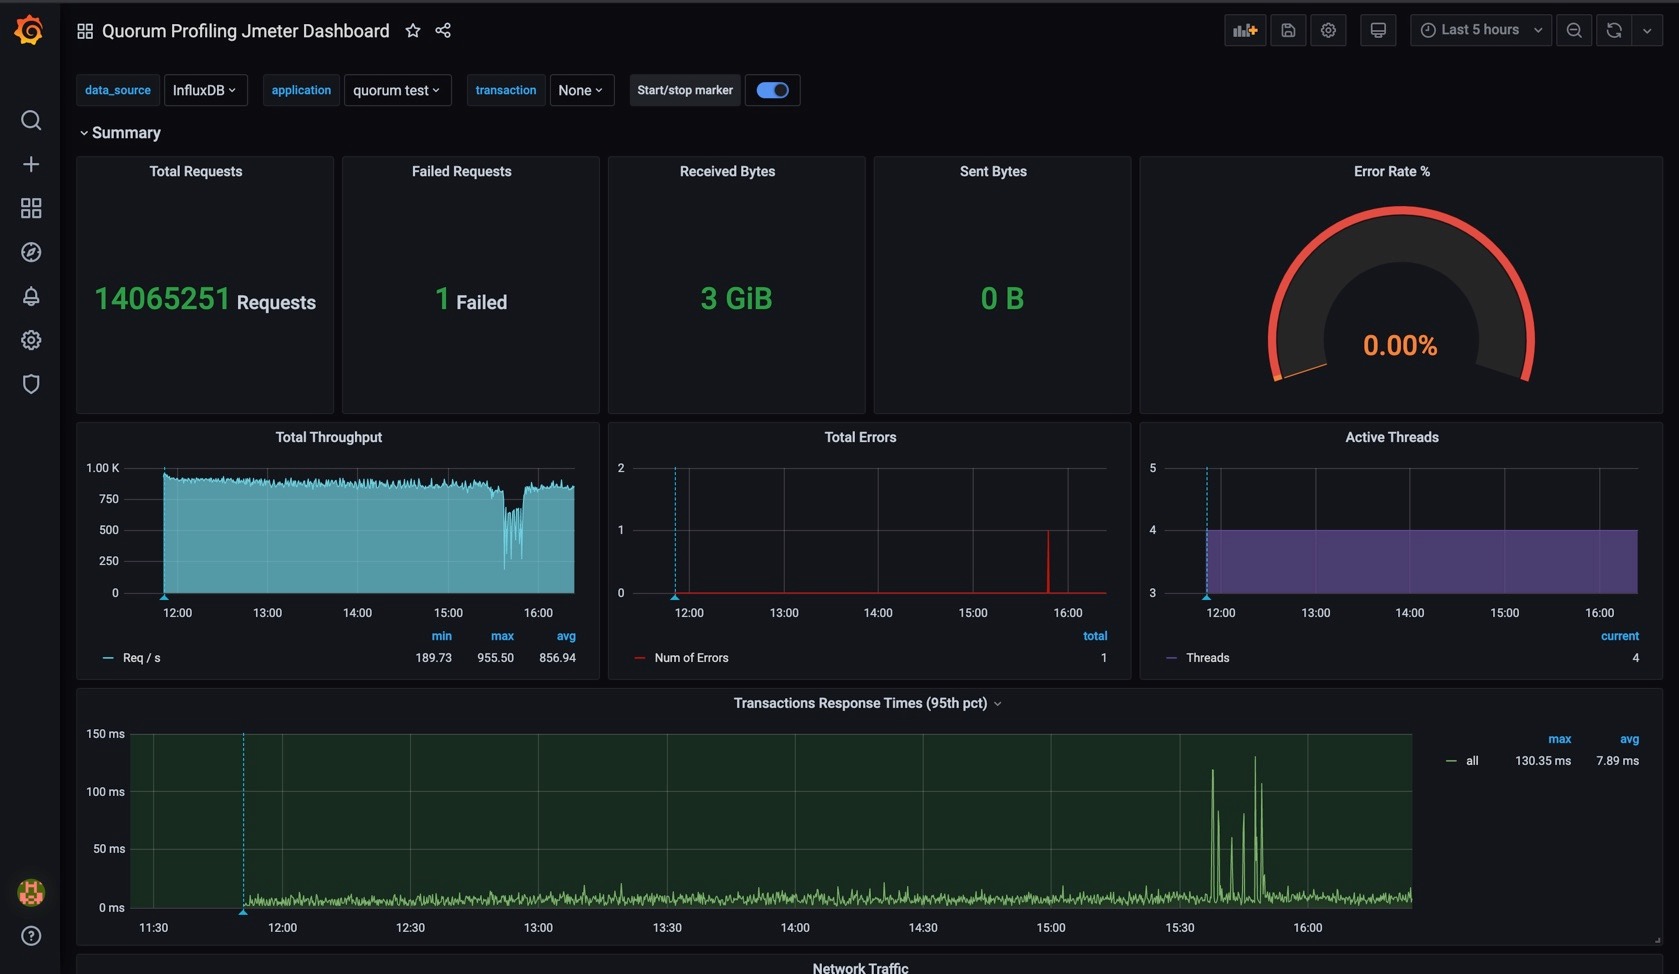
Task: Share the dashboard via share icon
Action: tap(443, 30)
